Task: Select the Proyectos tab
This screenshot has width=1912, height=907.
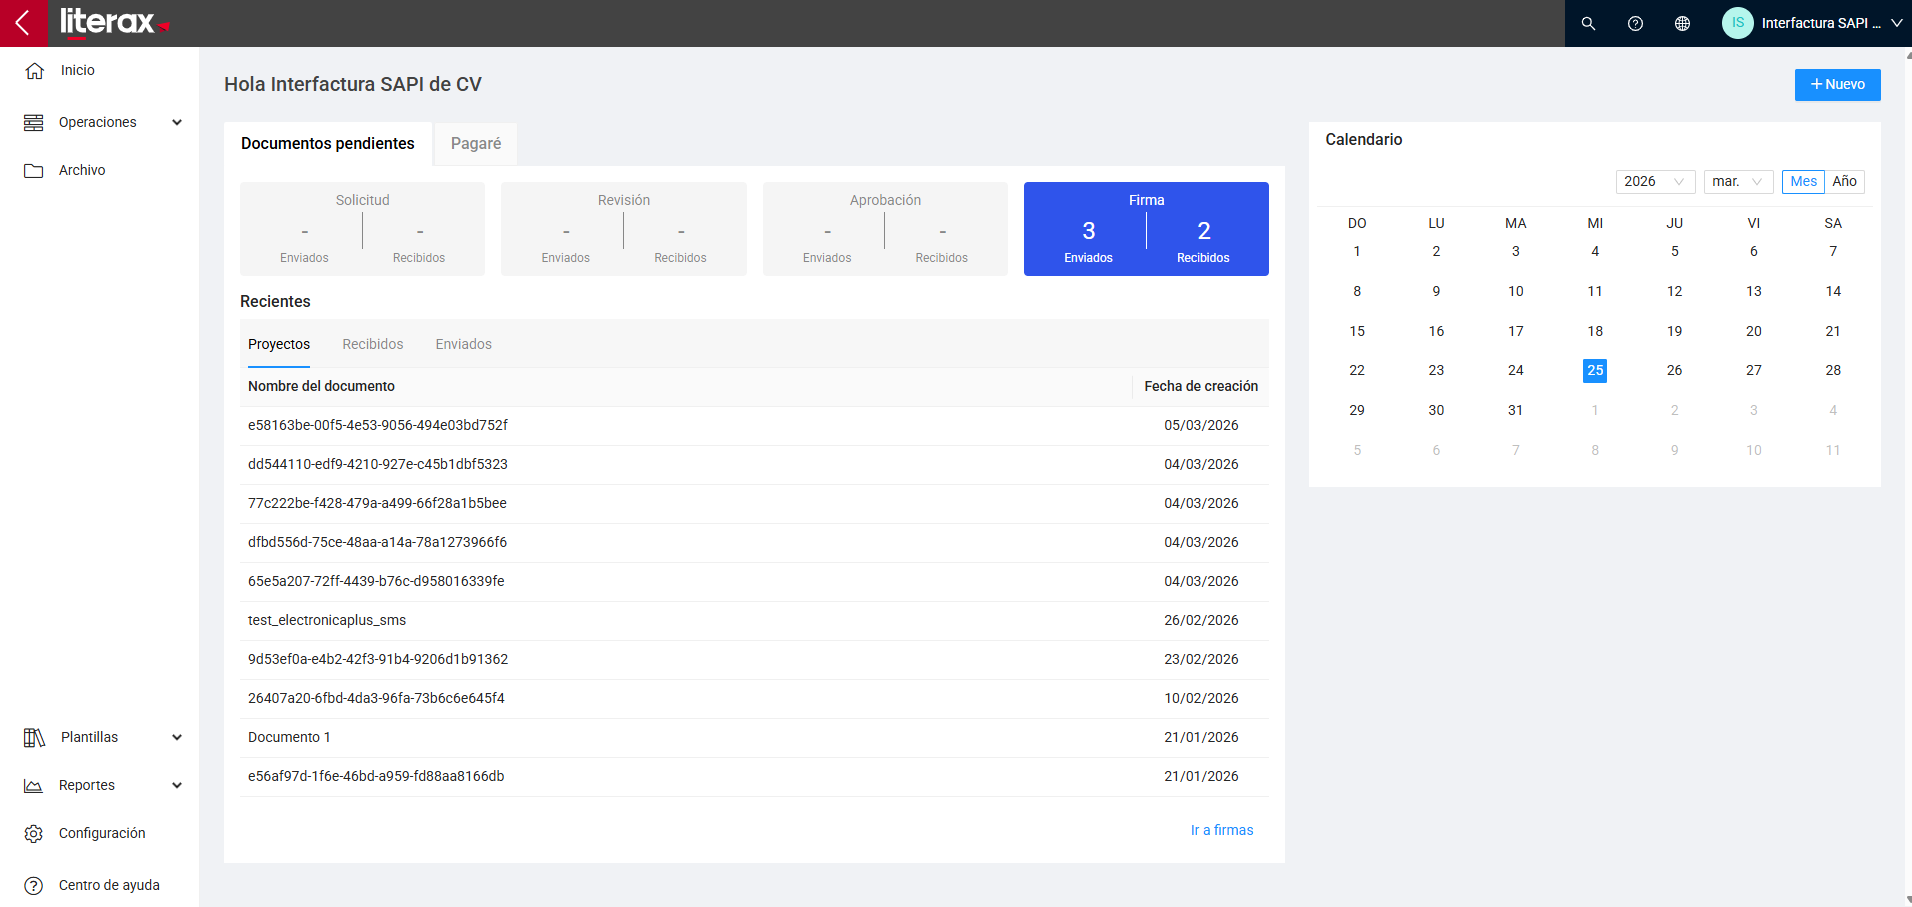Action: (x=279, y=344)
